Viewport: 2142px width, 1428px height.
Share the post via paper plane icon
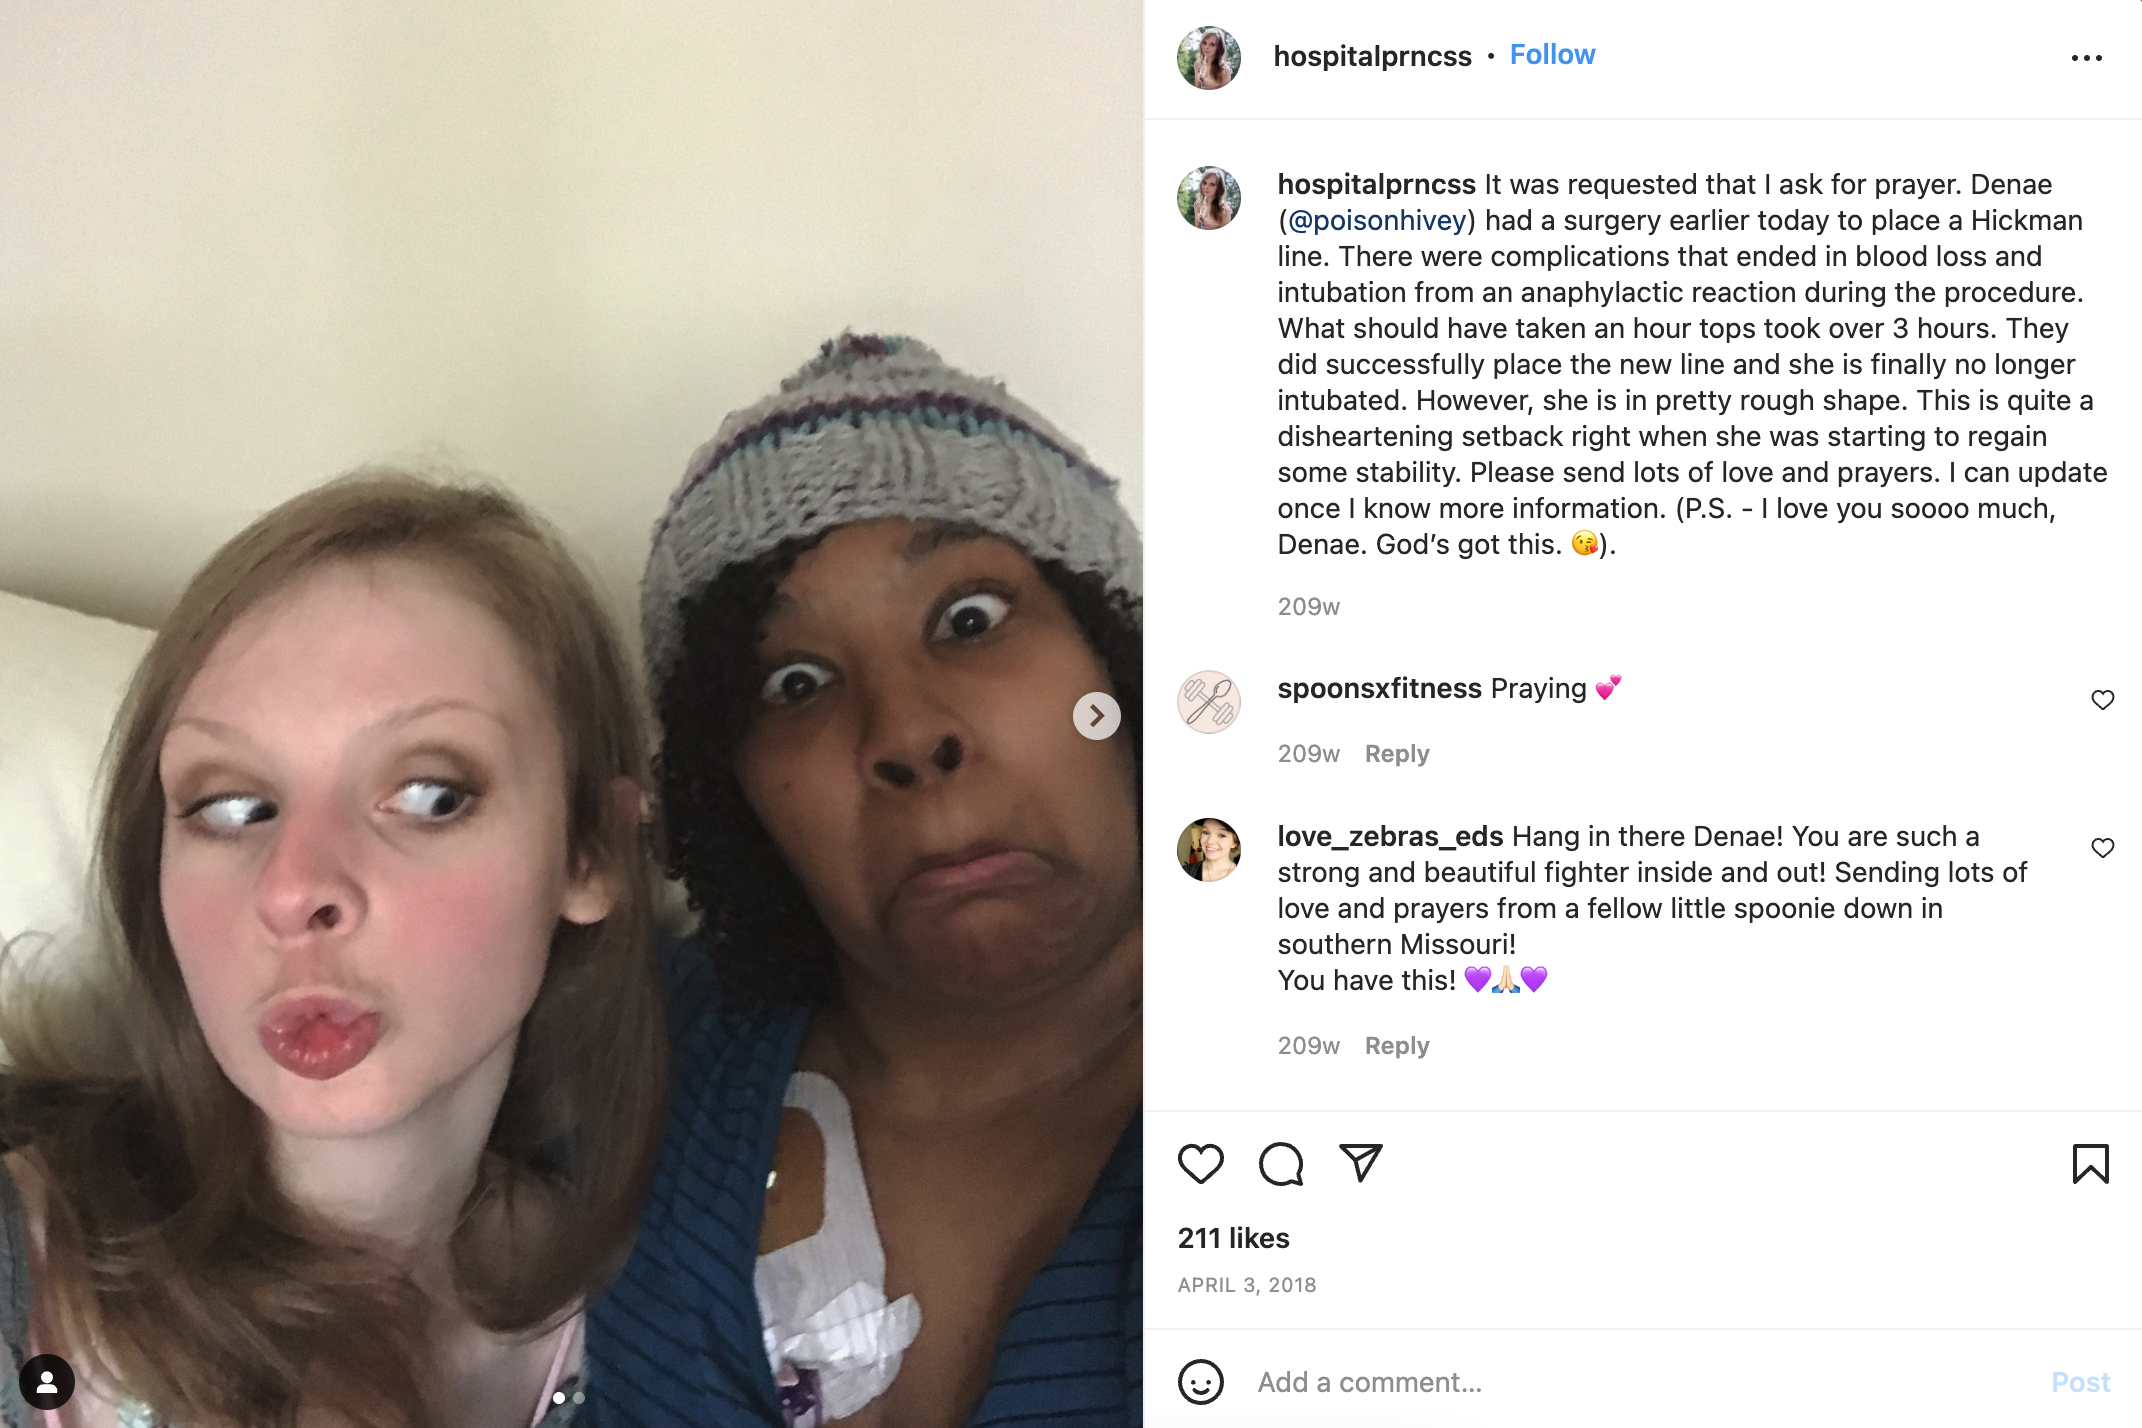pos(1361,1163)
